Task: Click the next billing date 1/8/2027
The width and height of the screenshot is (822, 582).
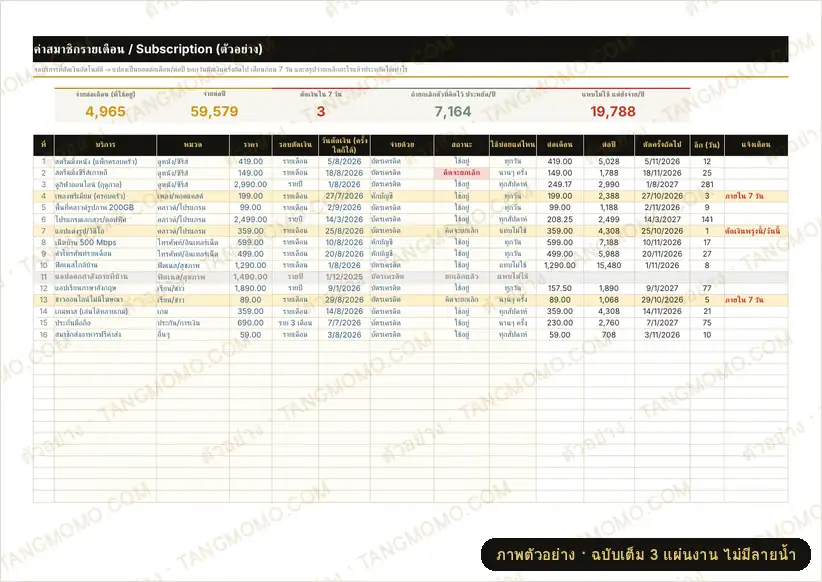Action: [662, 185]
